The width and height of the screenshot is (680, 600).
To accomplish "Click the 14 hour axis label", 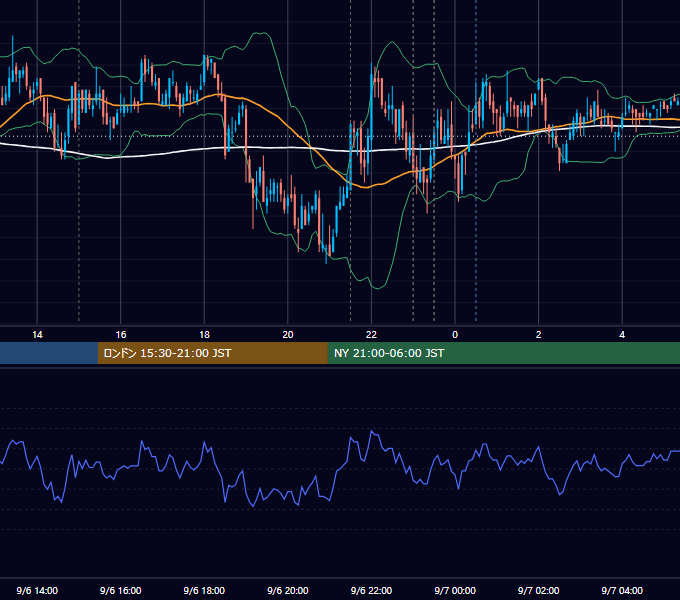I will [x=37, y=335].
